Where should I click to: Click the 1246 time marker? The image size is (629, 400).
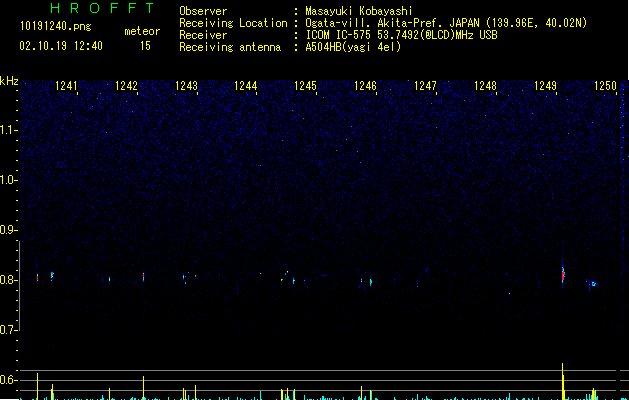coord(365,86)
